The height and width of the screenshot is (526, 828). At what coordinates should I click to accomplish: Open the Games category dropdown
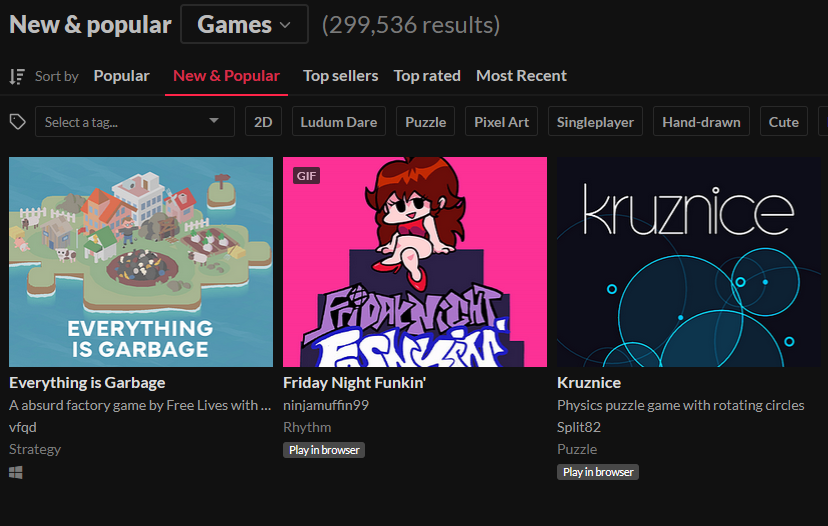pos(244,24)
